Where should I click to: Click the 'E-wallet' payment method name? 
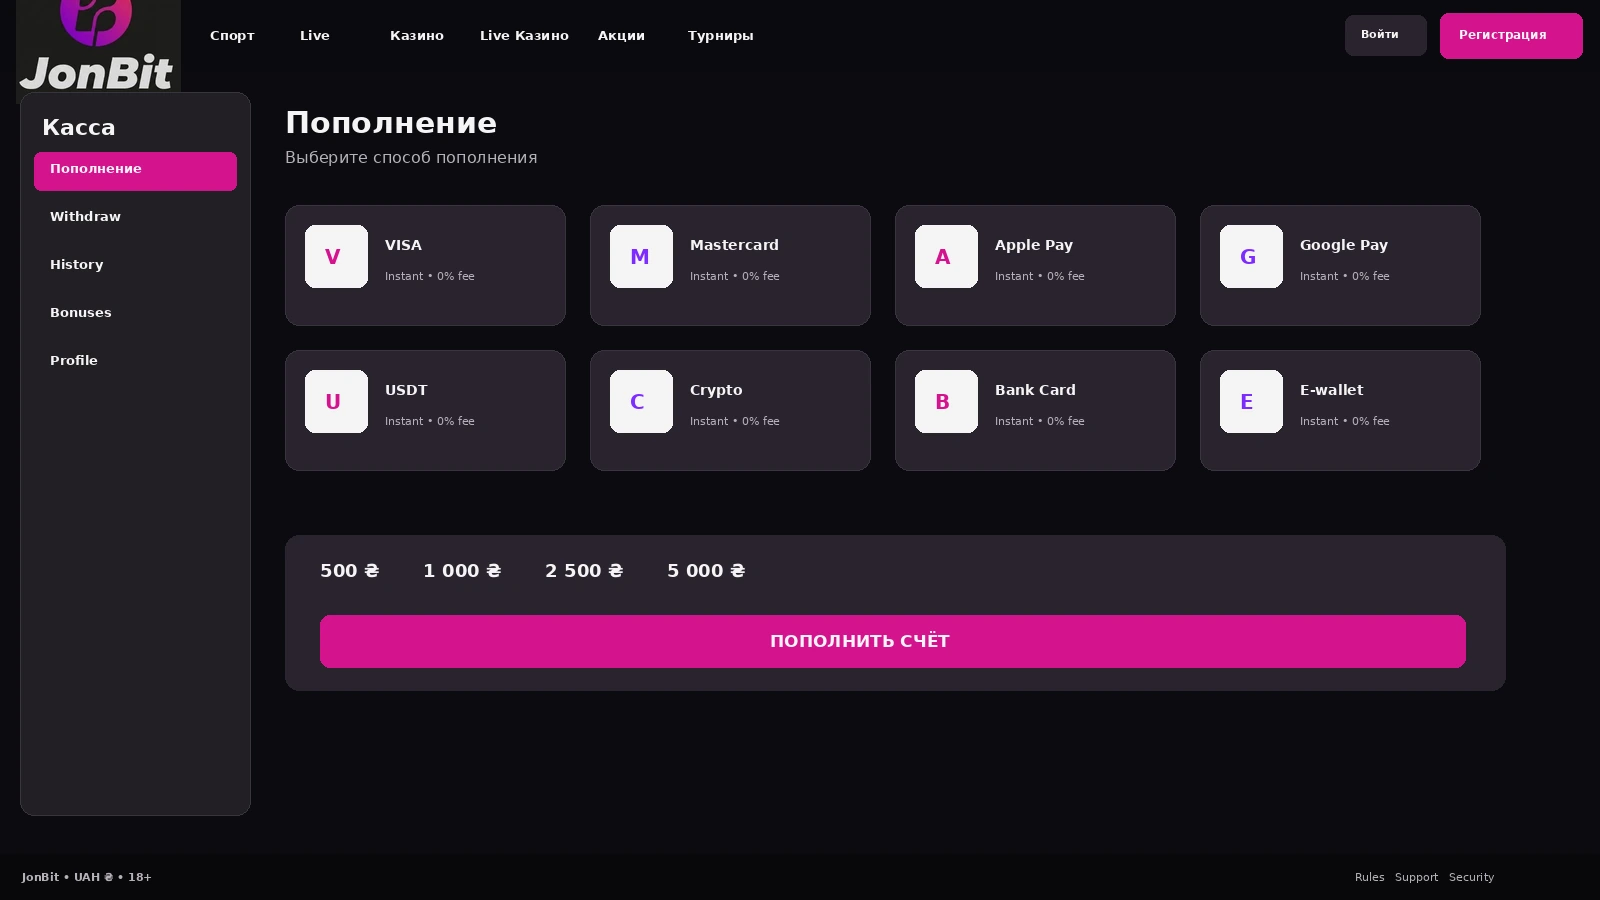[x=1331, y=390]
